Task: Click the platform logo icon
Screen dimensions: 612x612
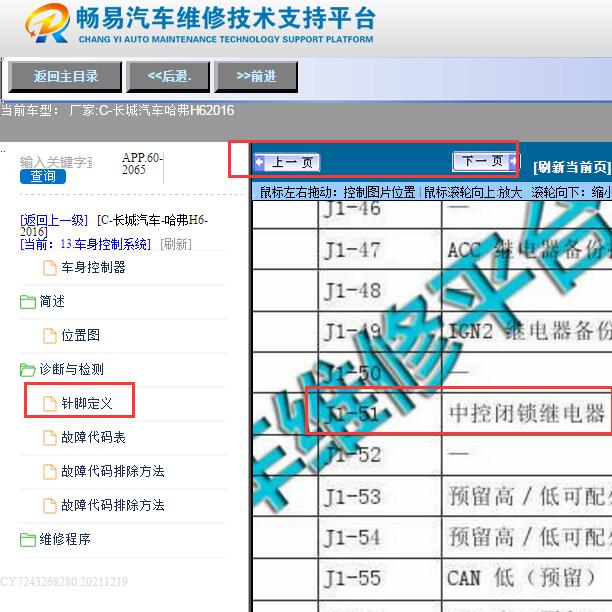Action: (x=48, y=23)
